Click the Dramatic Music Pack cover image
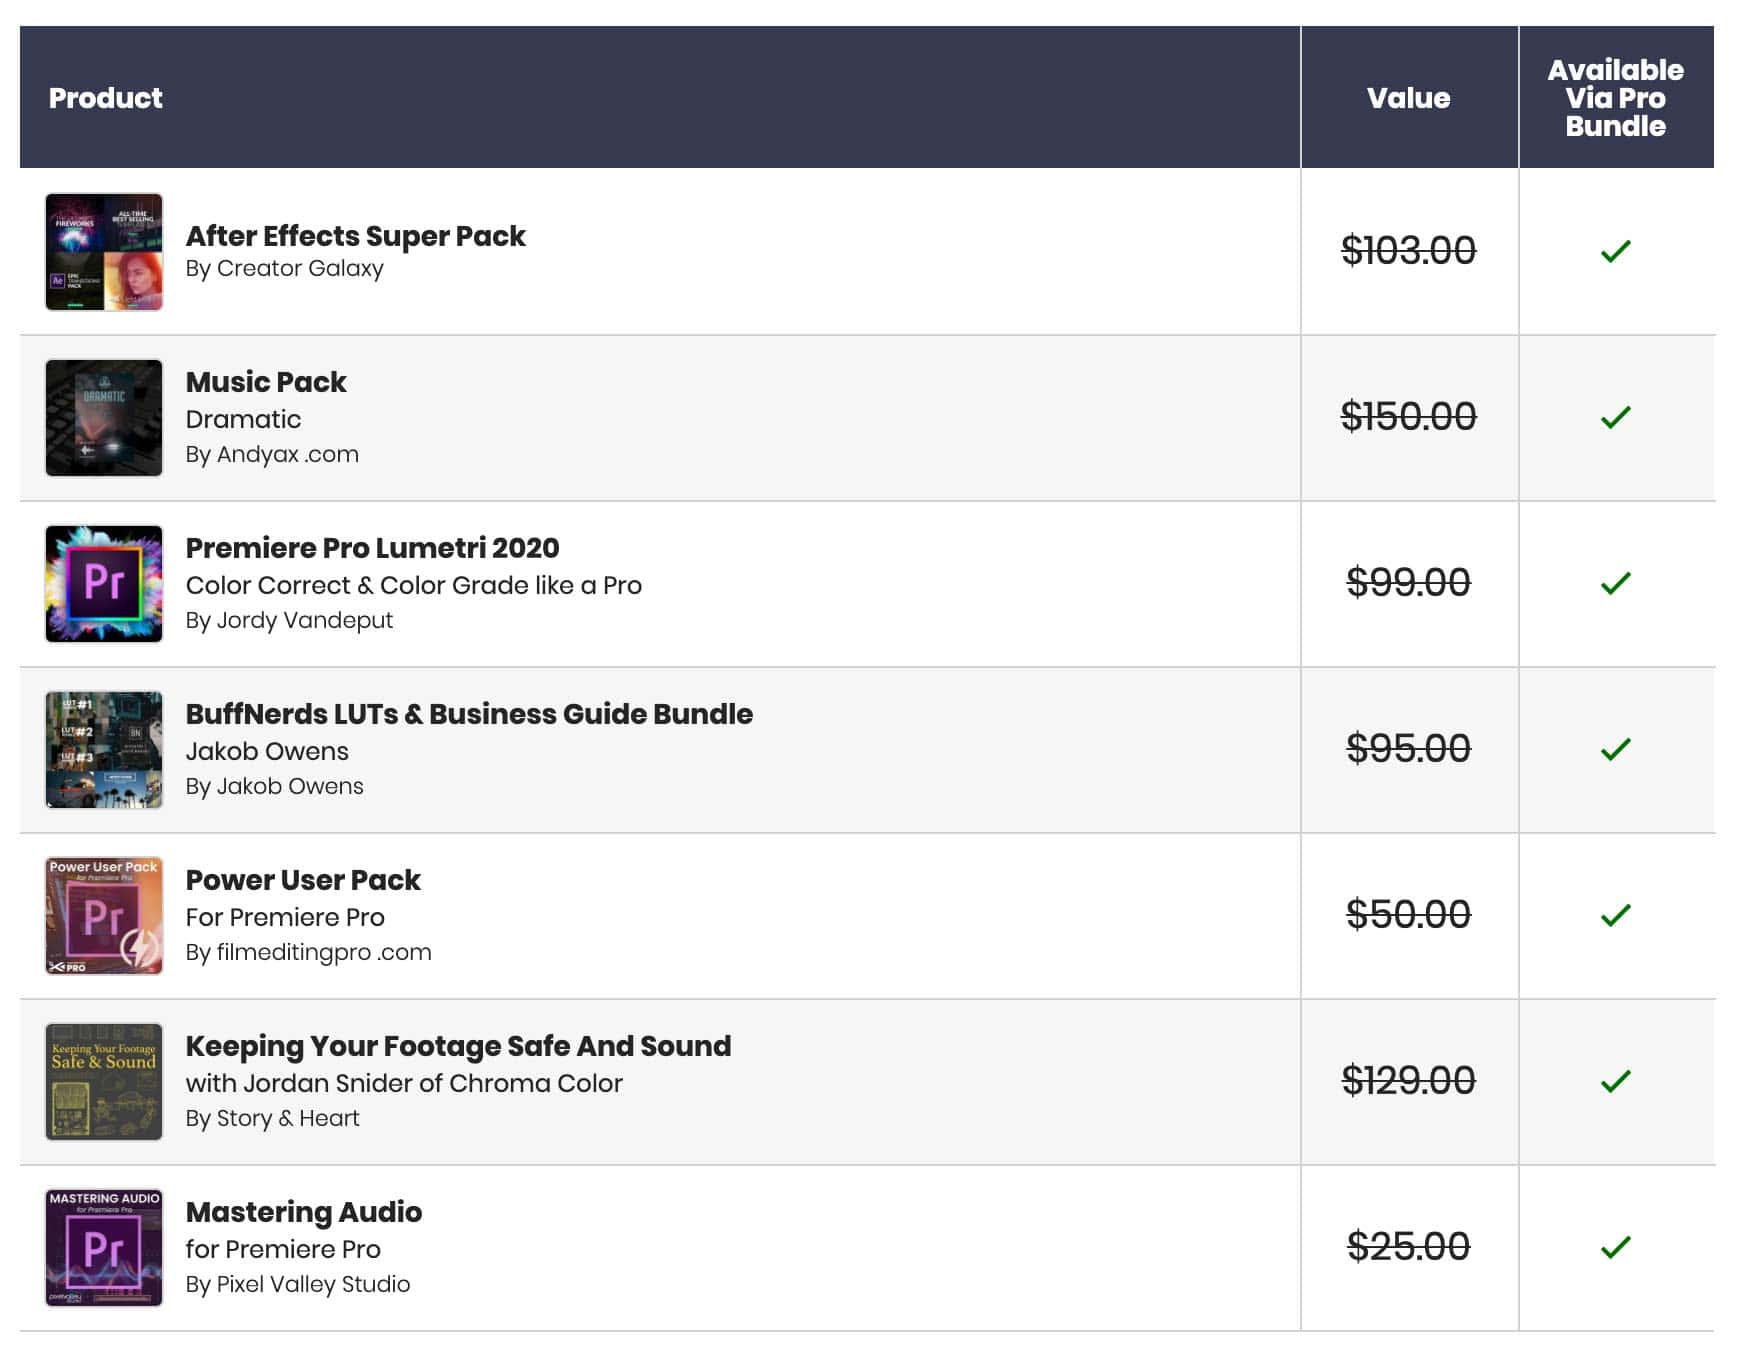 (x=104, y=417)
